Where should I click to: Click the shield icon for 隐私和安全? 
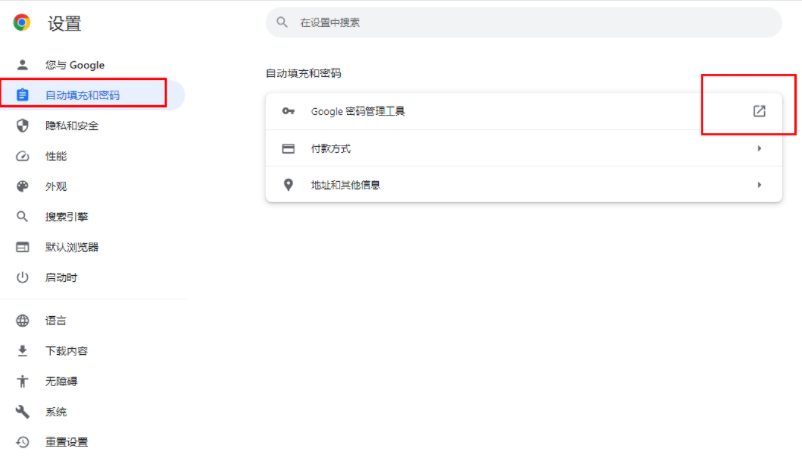(22, 125)
